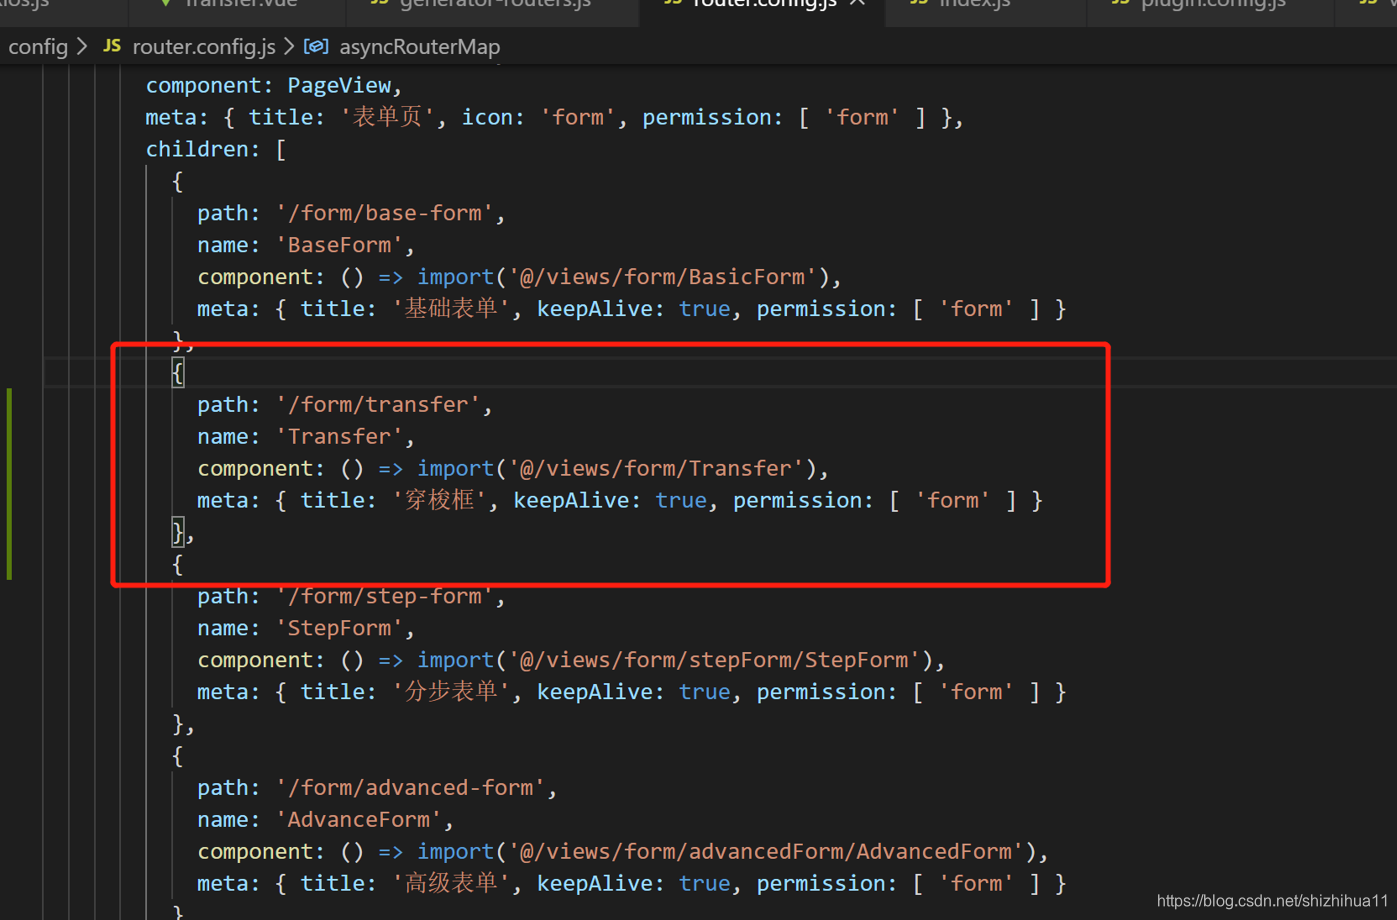Click the JS file icon in breadcrumb
Screen dimensions: 1397x920
click(x=113, y=47)
